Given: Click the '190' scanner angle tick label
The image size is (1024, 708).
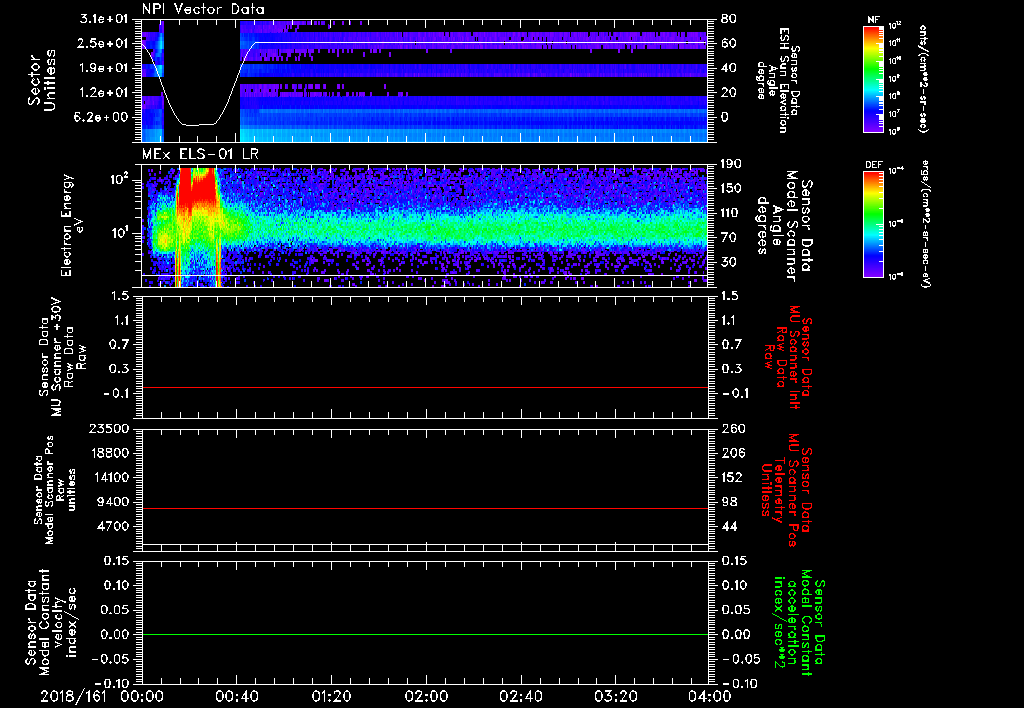Looking at the screenshot, I should coord(730,164).
